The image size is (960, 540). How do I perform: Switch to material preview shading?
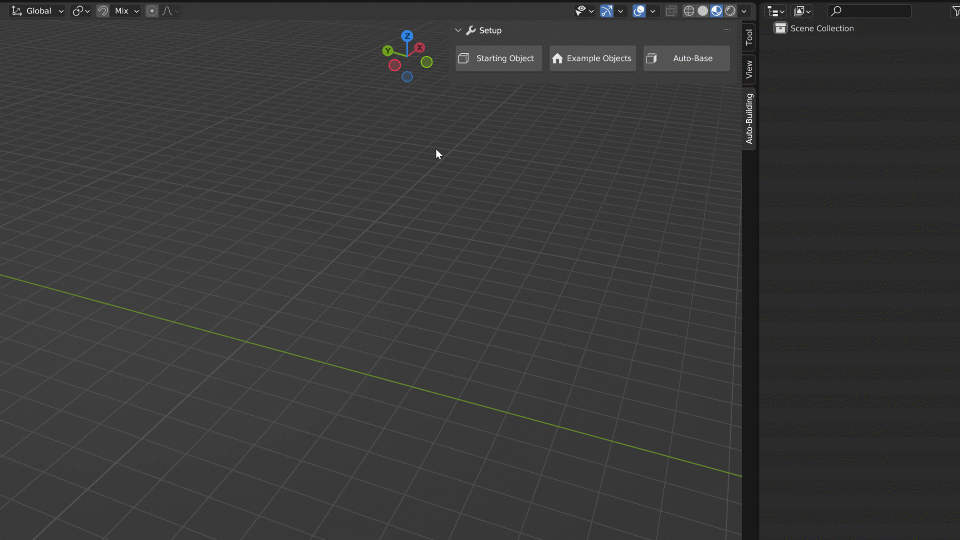pos(716,11)
